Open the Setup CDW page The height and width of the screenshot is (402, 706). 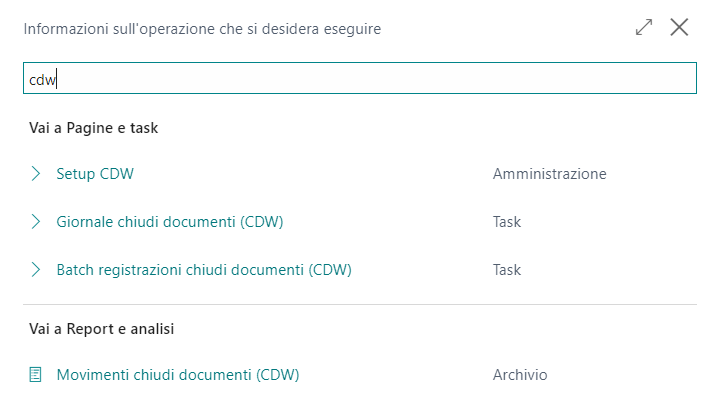click(95, 174)
